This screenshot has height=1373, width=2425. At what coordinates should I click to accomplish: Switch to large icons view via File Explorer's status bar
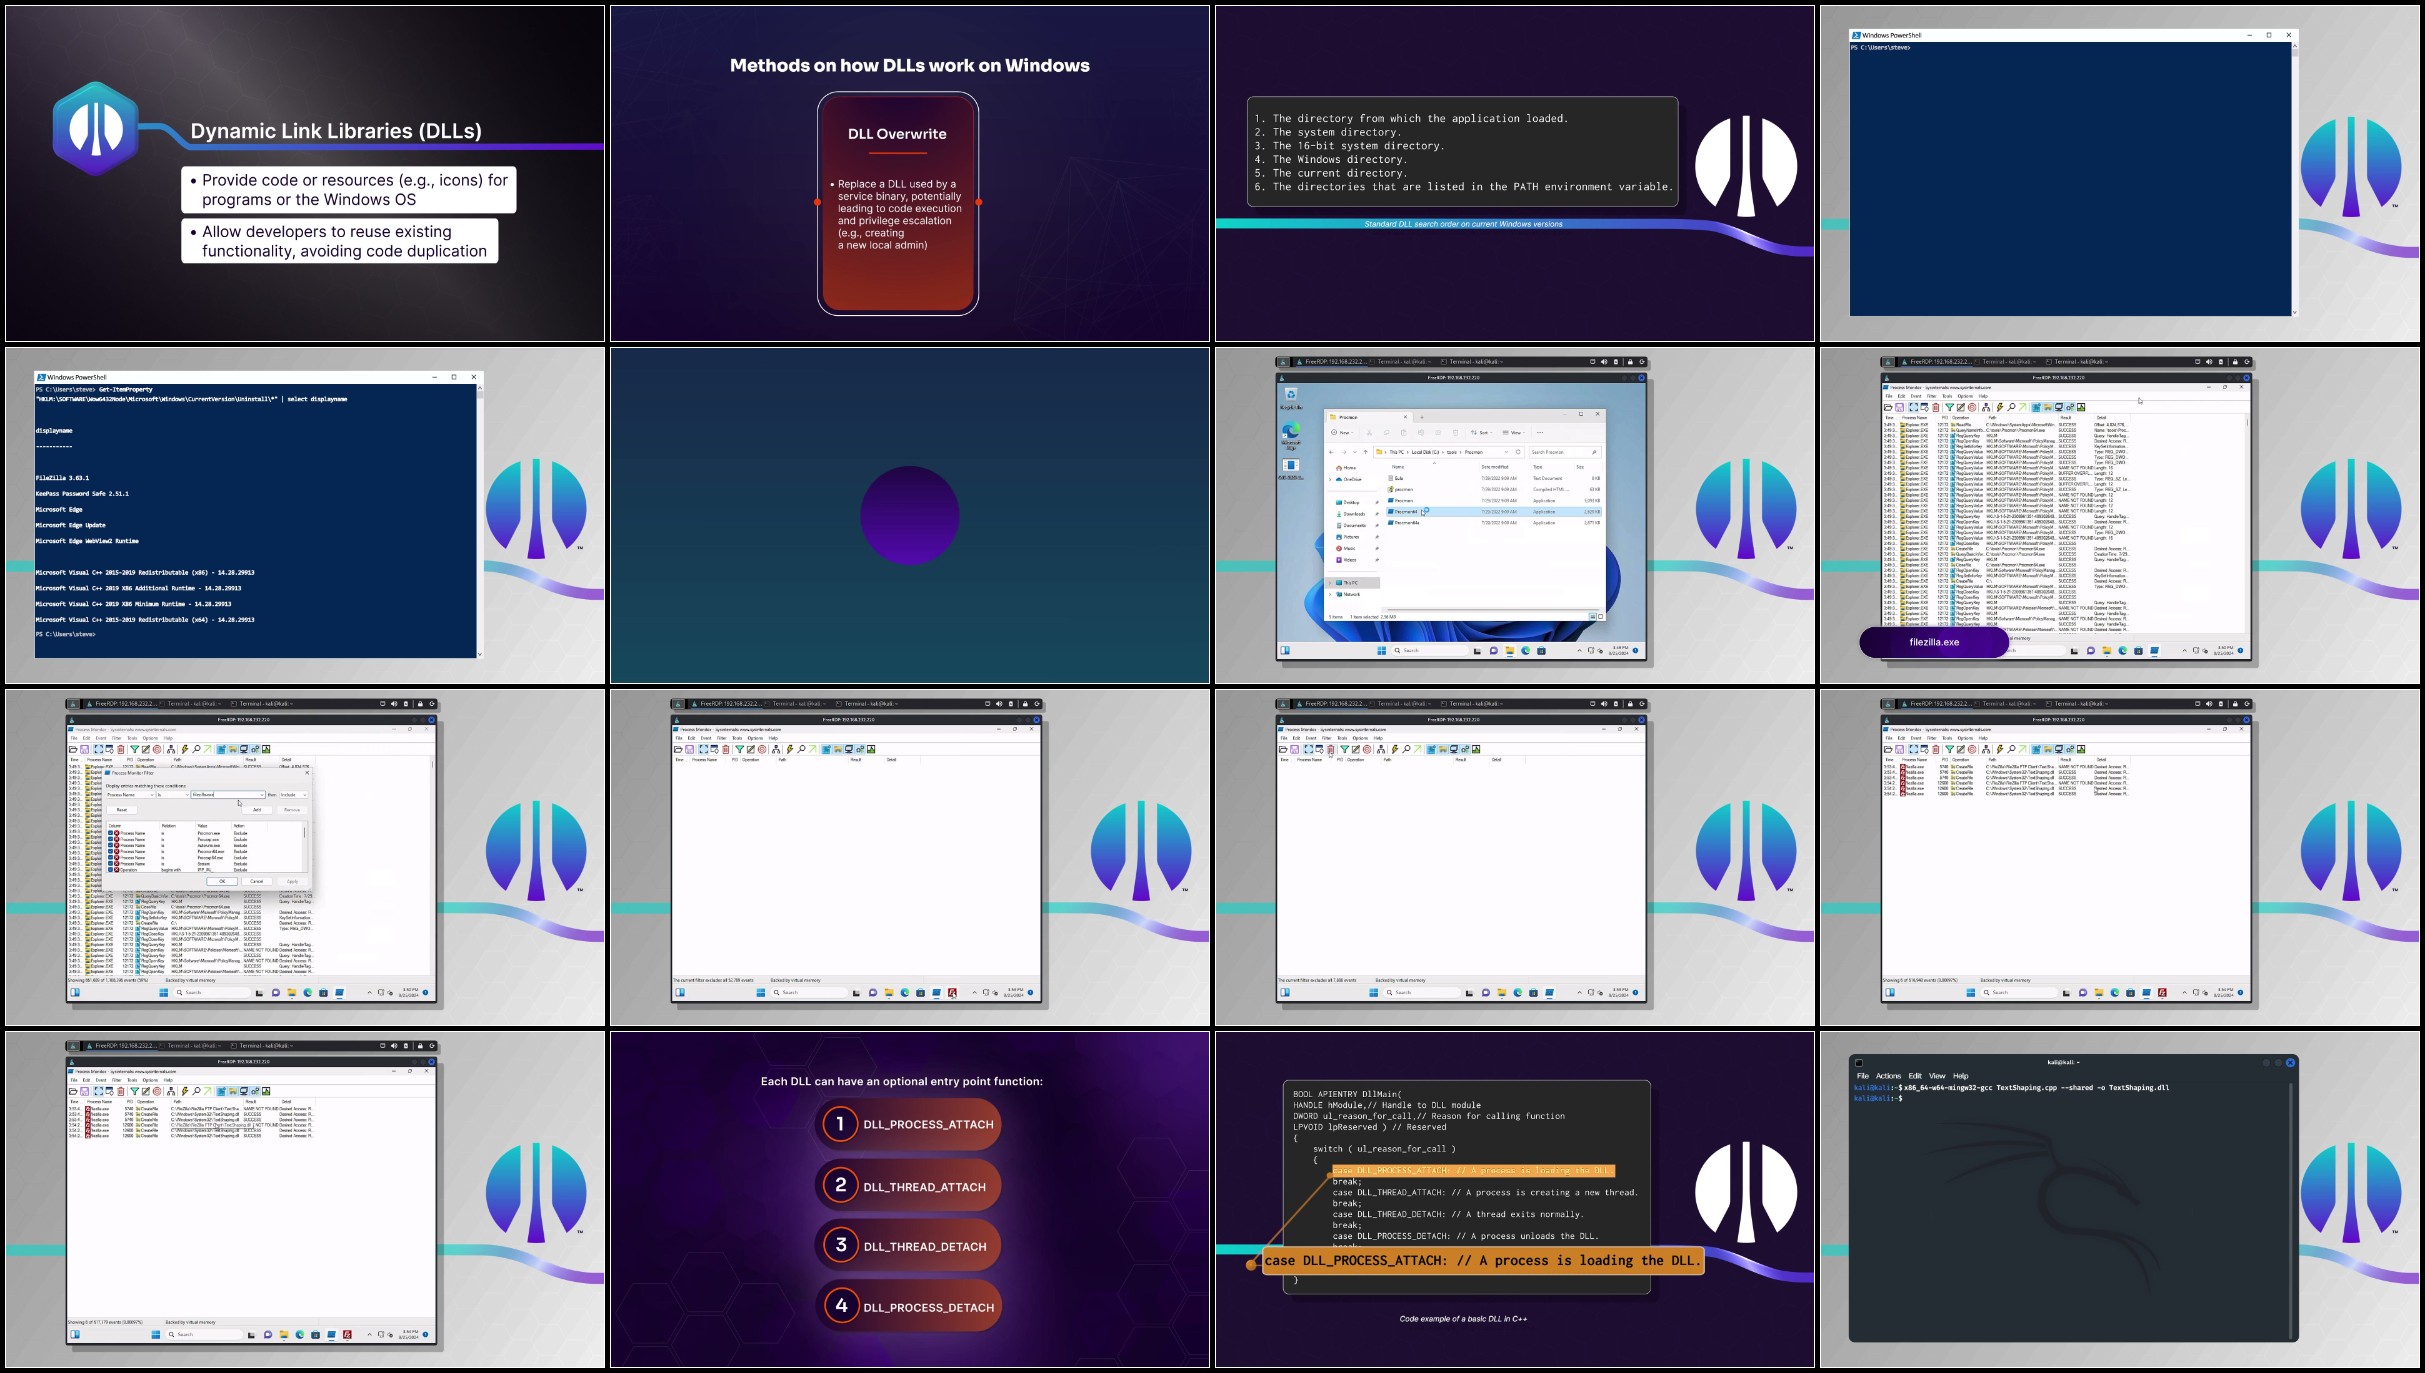1601,617
